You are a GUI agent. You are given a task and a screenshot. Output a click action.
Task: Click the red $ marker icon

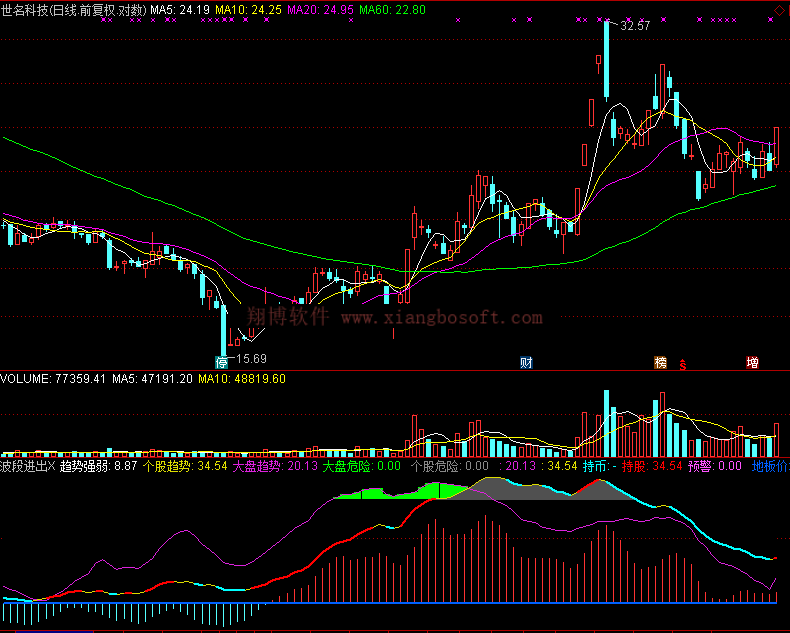tap(683, 364)
